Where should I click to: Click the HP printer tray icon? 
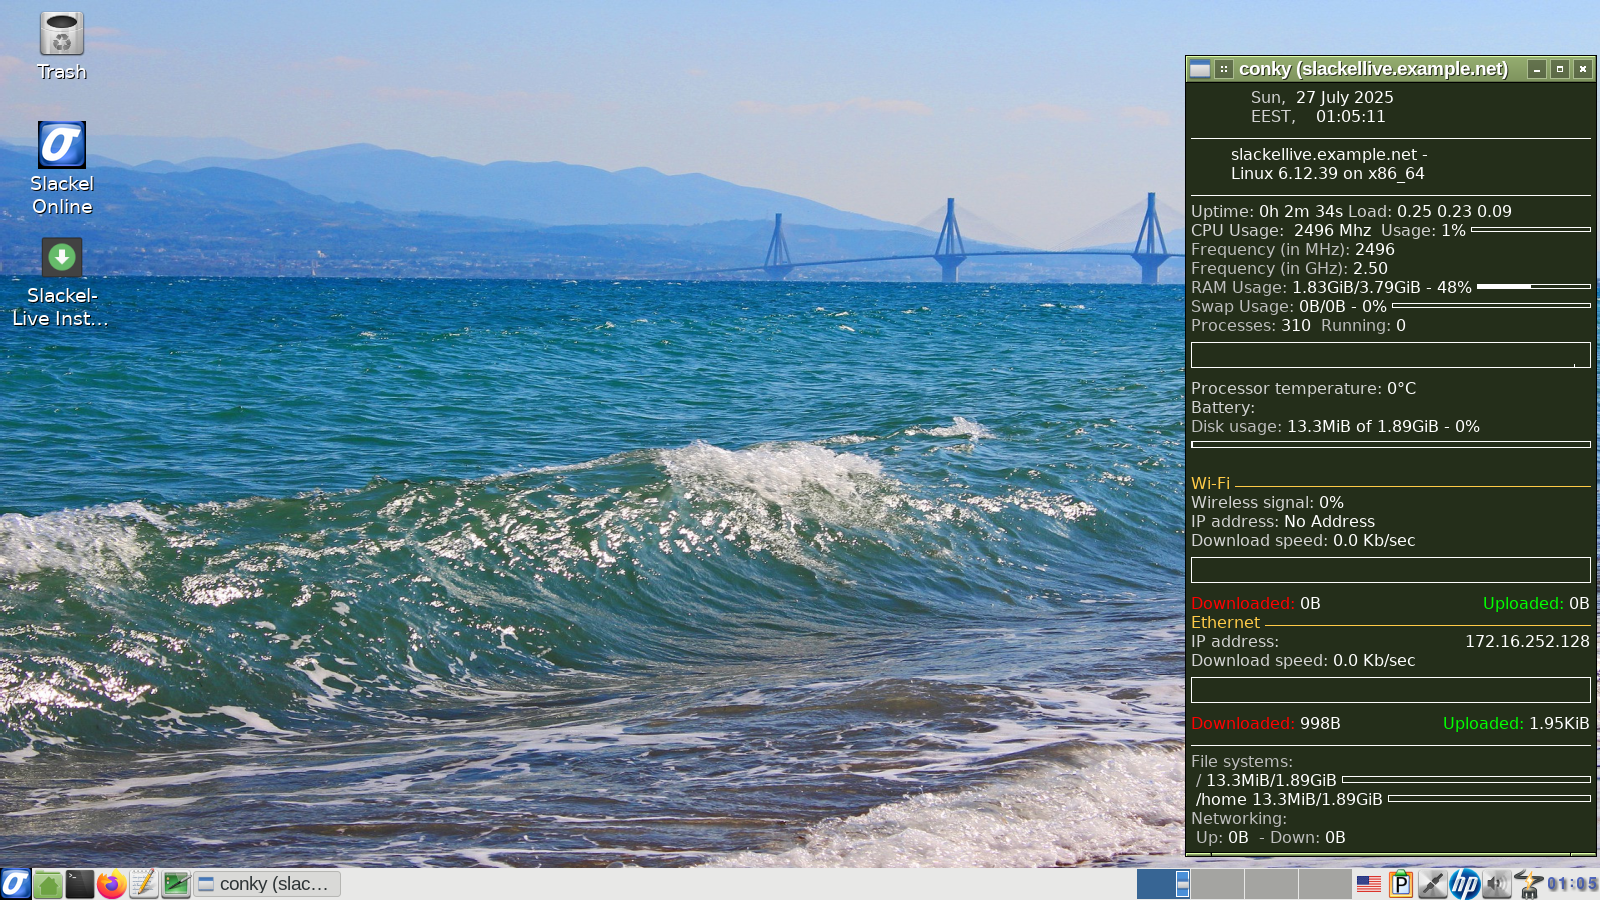[1464, 884]
